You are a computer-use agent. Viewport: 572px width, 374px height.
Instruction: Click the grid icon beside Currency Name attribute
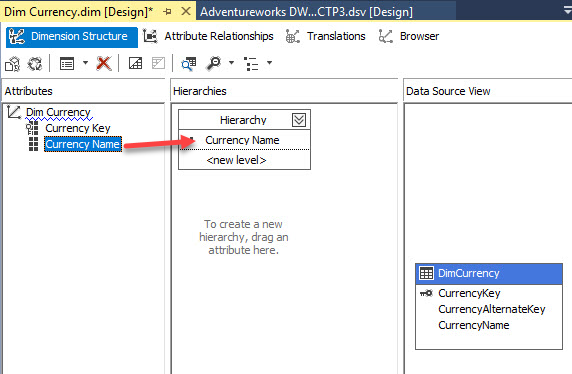[x=33, y=144]
